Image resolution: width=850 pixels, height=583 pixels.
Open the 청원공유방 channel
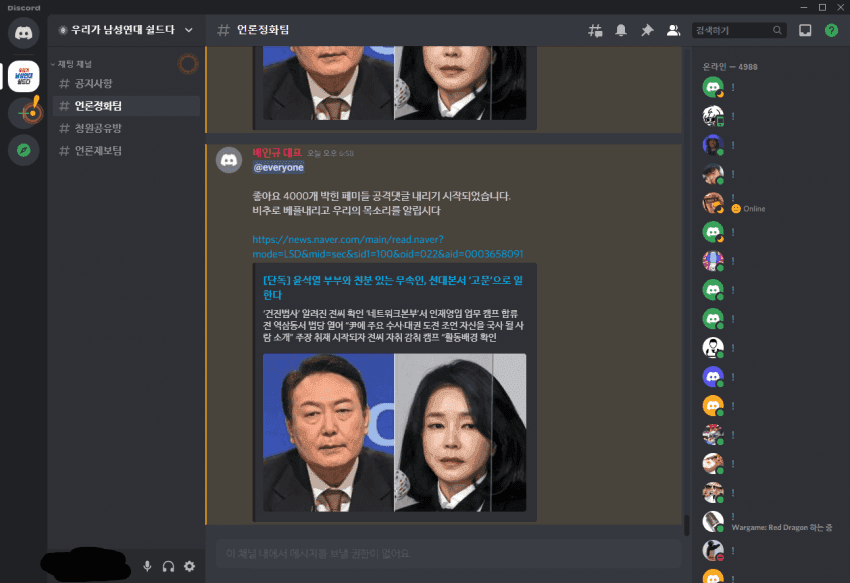[126, 128]
